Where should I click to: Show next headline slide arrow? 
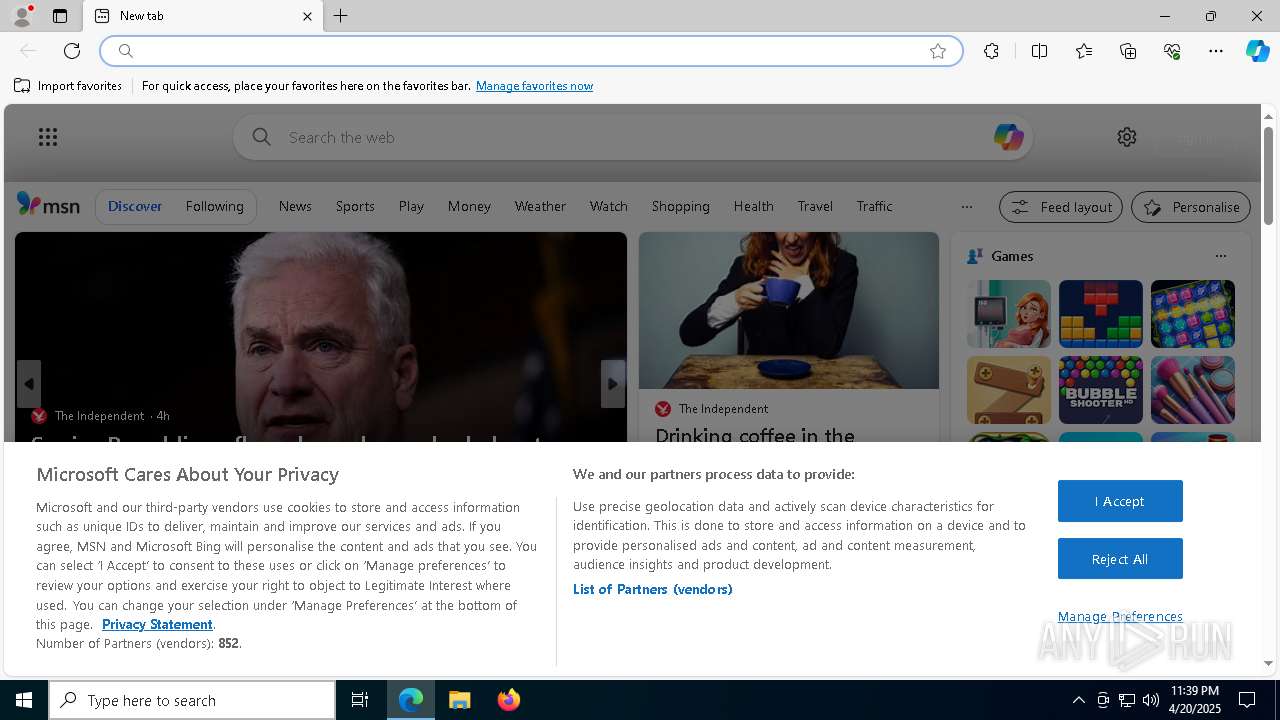[613, 384]
